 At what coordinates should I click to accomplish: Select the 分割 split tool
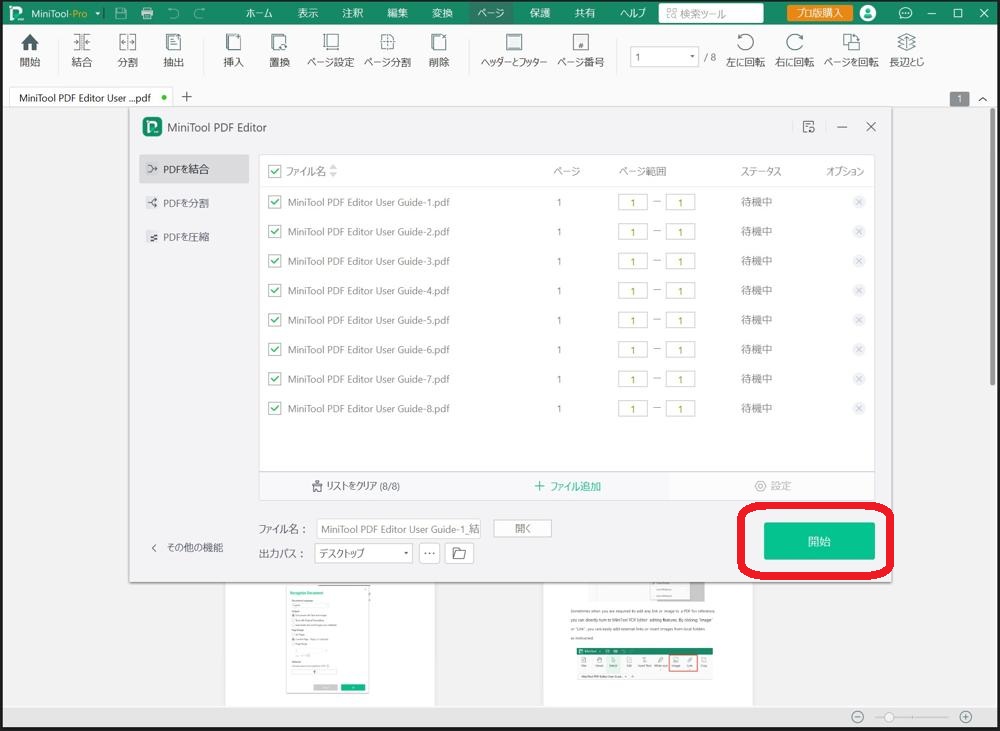coord(128,50)
